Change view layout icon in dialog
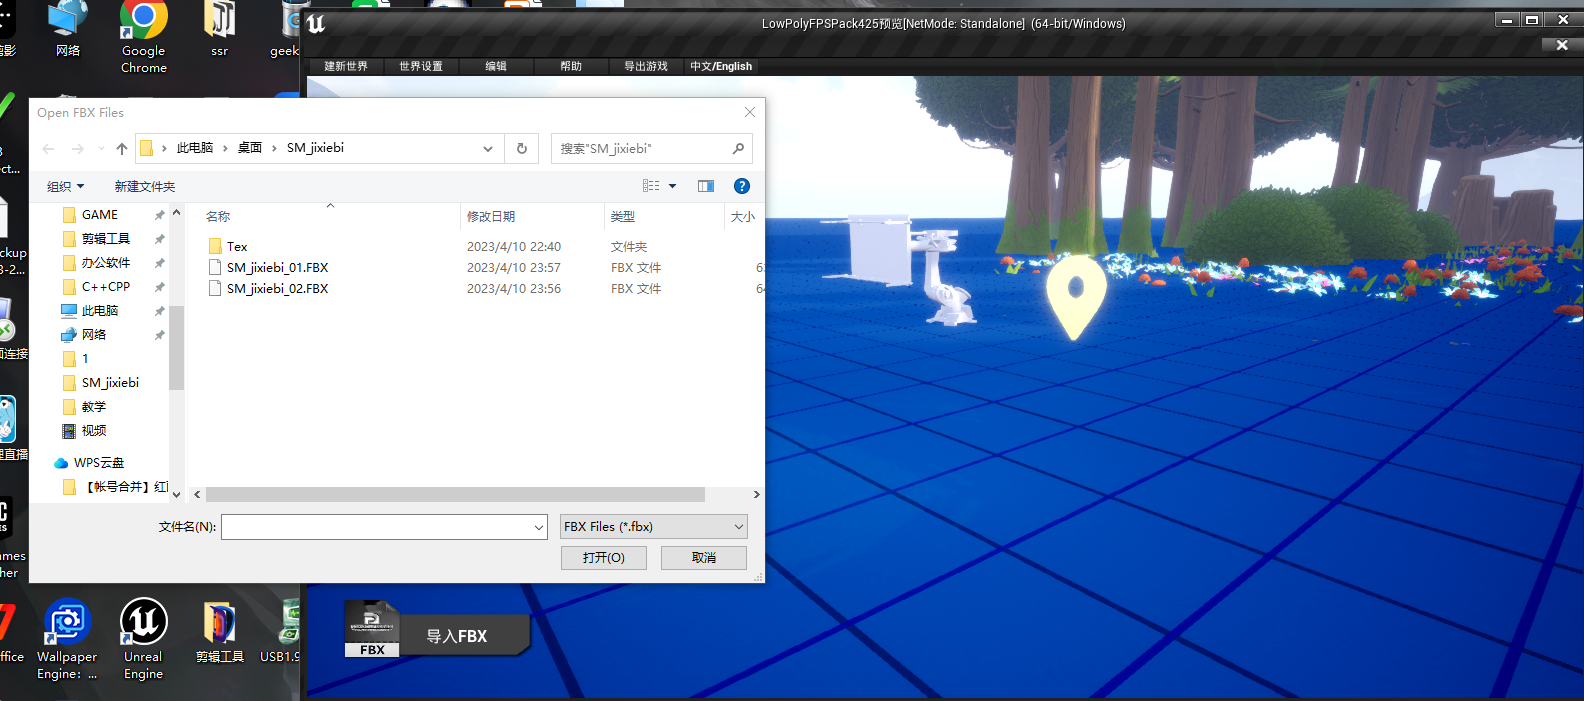Image resolution: width=1584 pixels, height=701 pixels. coord(651,186)
